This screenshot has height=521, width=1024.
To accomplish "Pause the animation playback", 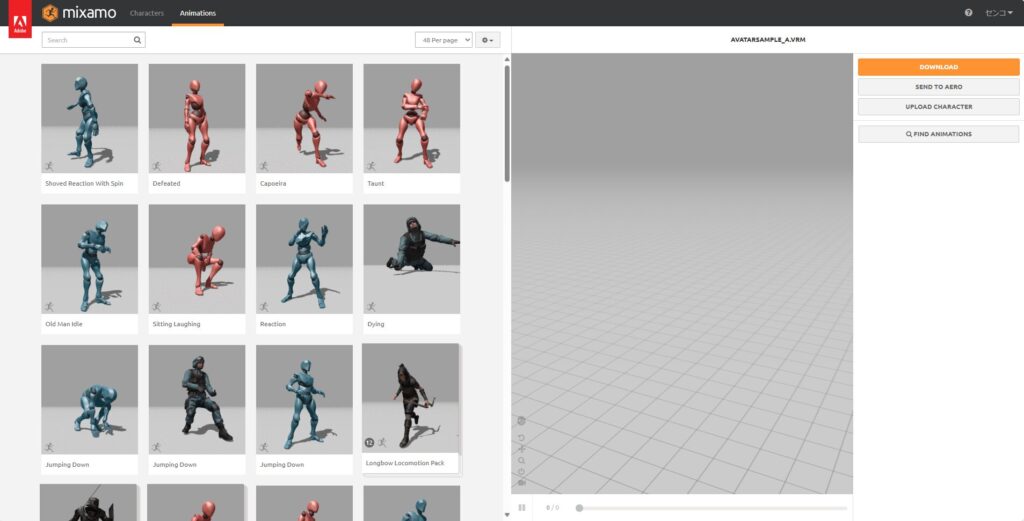I will click(522, 508).
